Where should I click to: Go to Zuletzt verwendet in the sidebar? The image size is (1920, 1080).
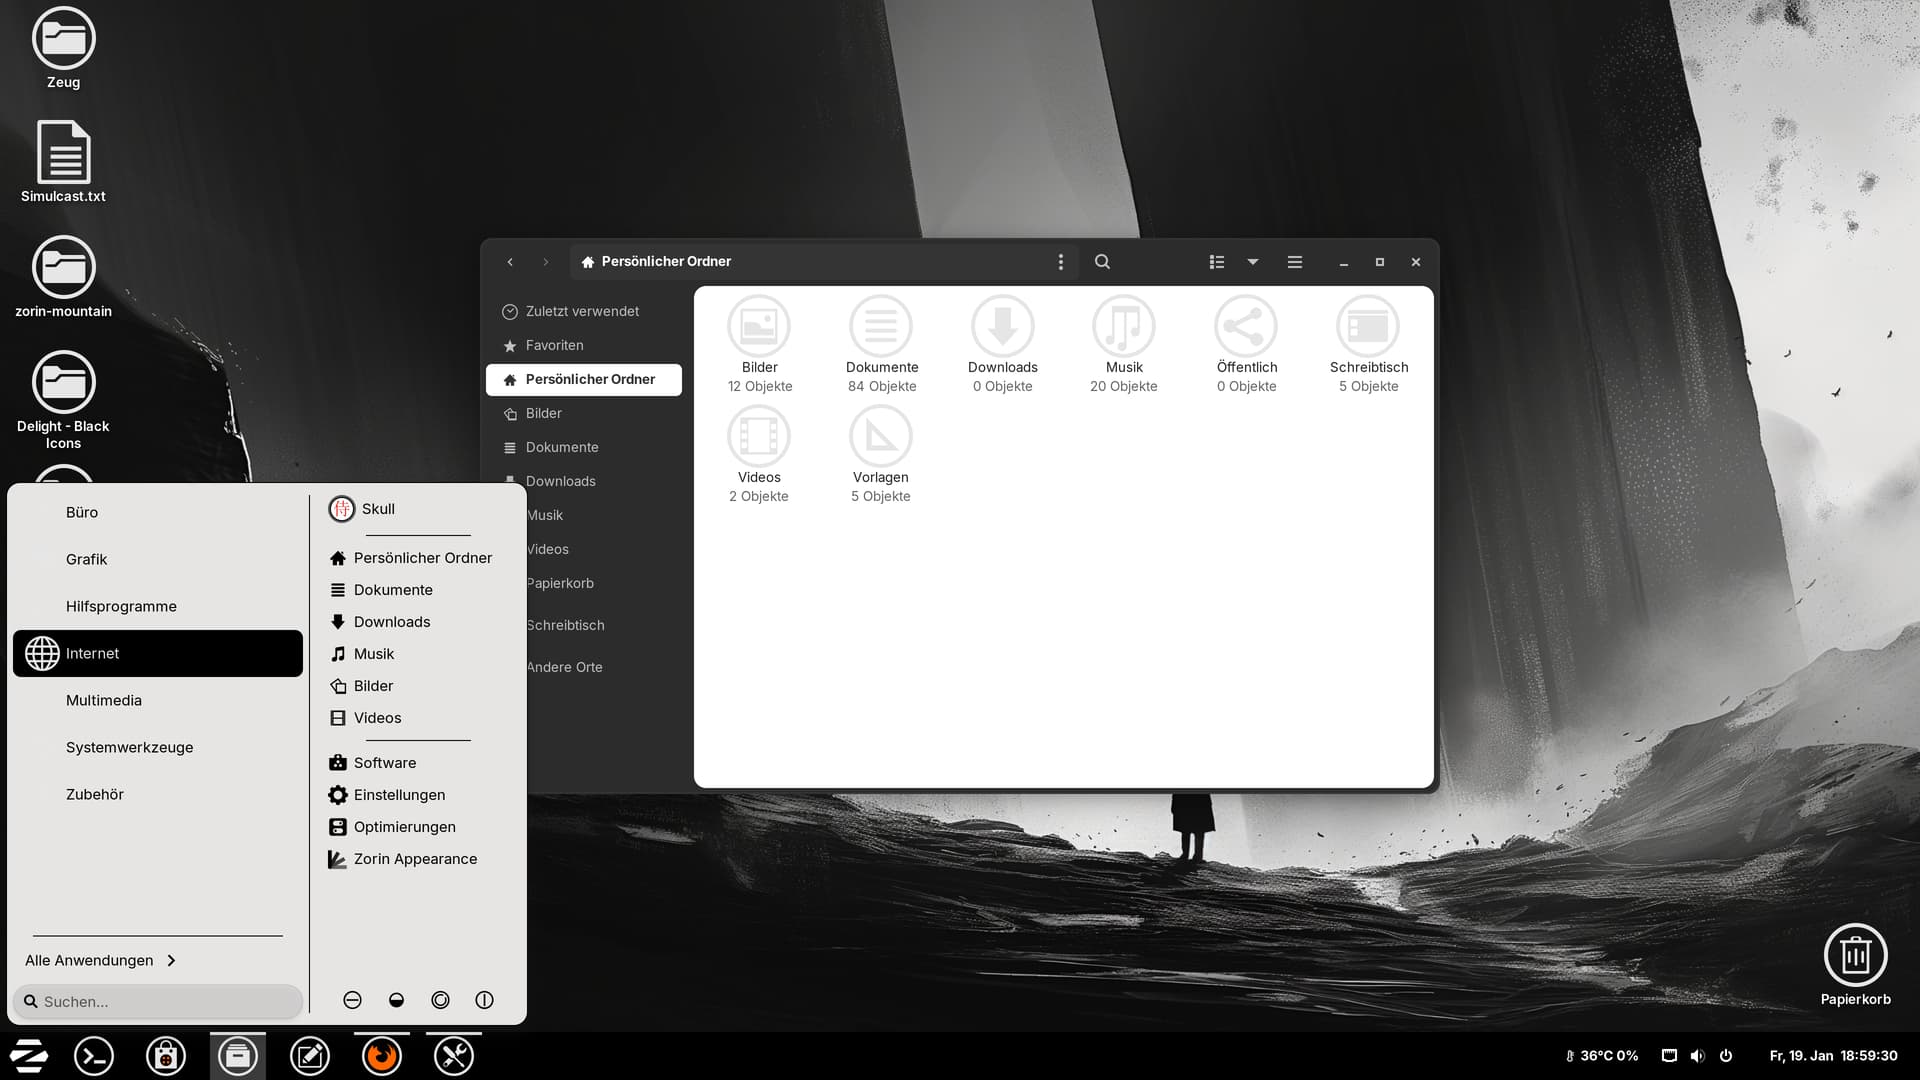582,311
